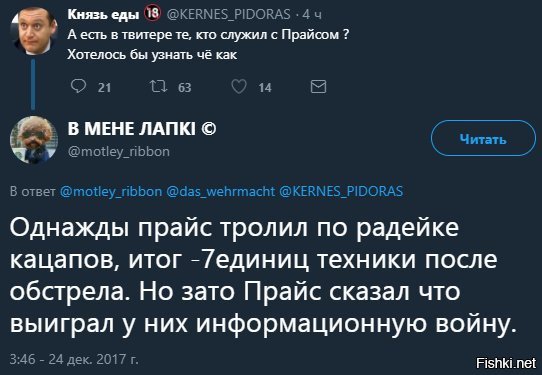Follow the @das_wehrmacht mention link

click(221, 191)
